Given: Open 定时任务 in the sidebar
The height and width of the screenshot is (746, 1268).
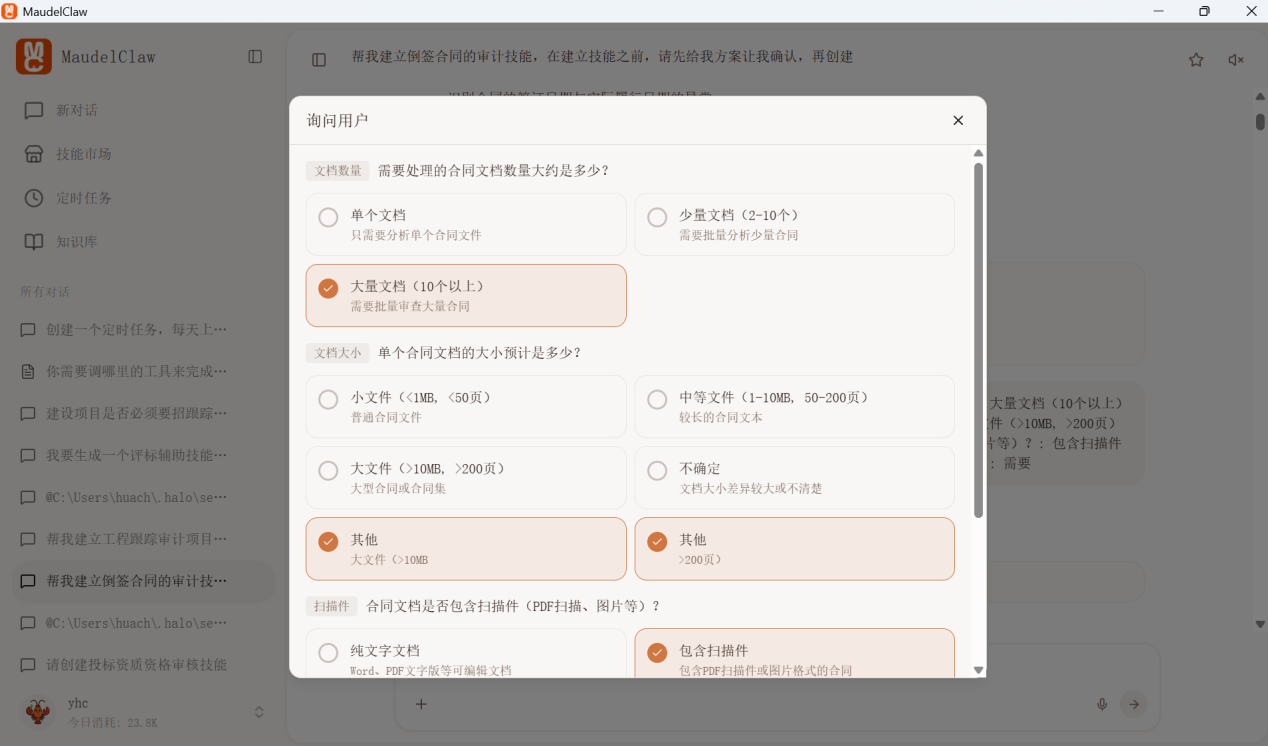Looking at the screenshot, I should pyautogui.click(x=83, y=198).
